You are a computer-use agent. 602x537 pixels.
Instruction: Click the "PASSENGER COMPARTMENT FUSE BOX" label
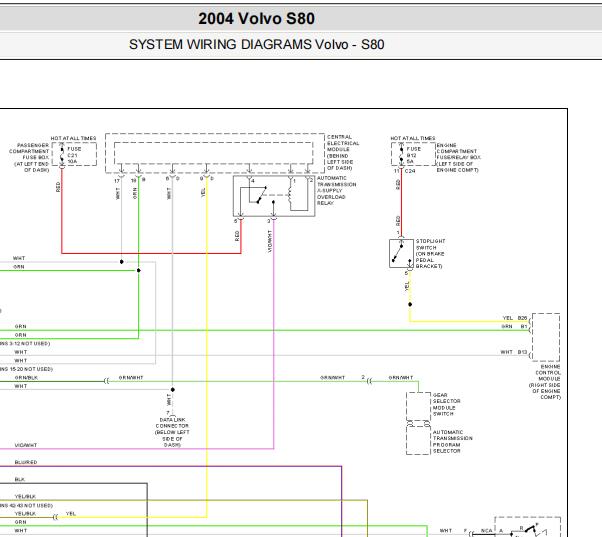tap(29, 157)
